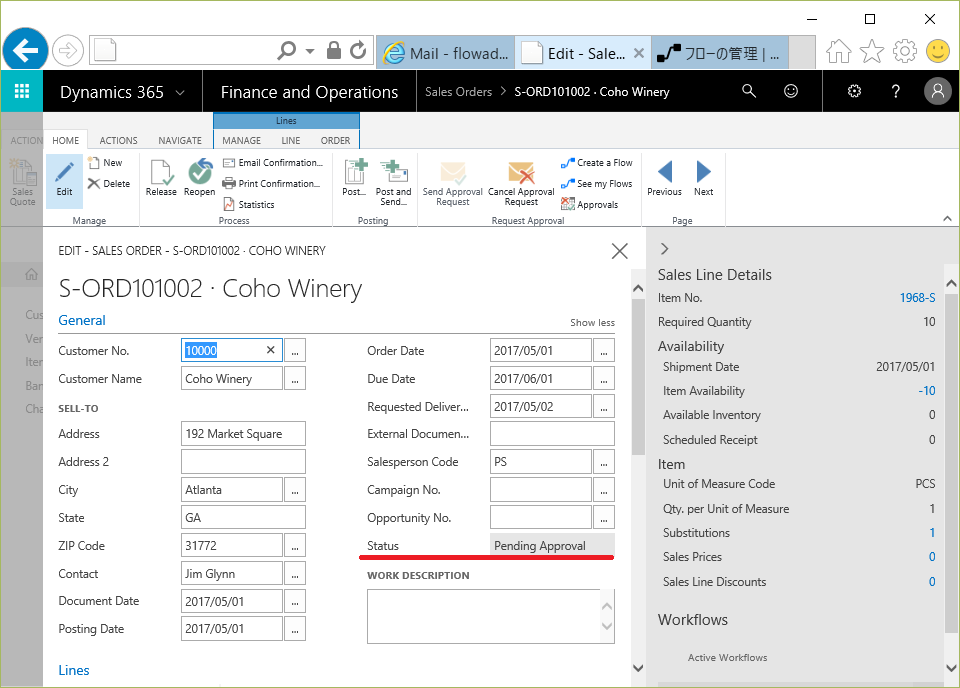The height and width of the screenshot is (688, 960).
Task: Click the External Document No. field
Action: (552, 433)
